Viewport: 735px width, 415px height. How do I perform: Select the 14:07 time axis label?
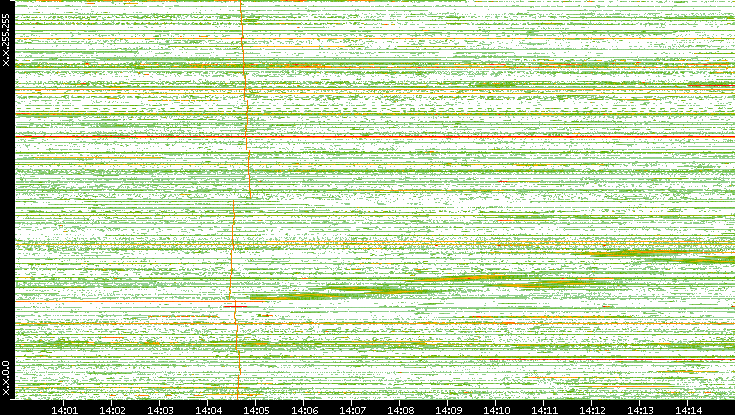click(352, 410)
